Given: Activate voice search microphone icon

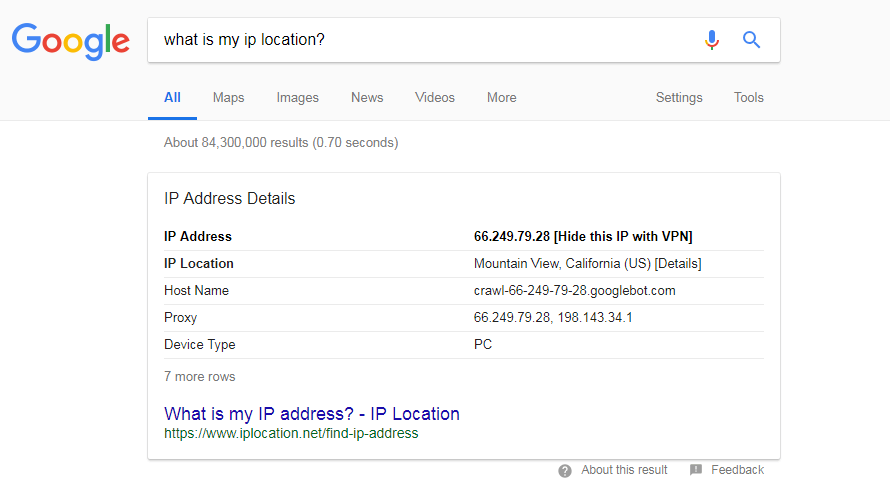Looking at the screenshot, I should click(x=711, y=40).
